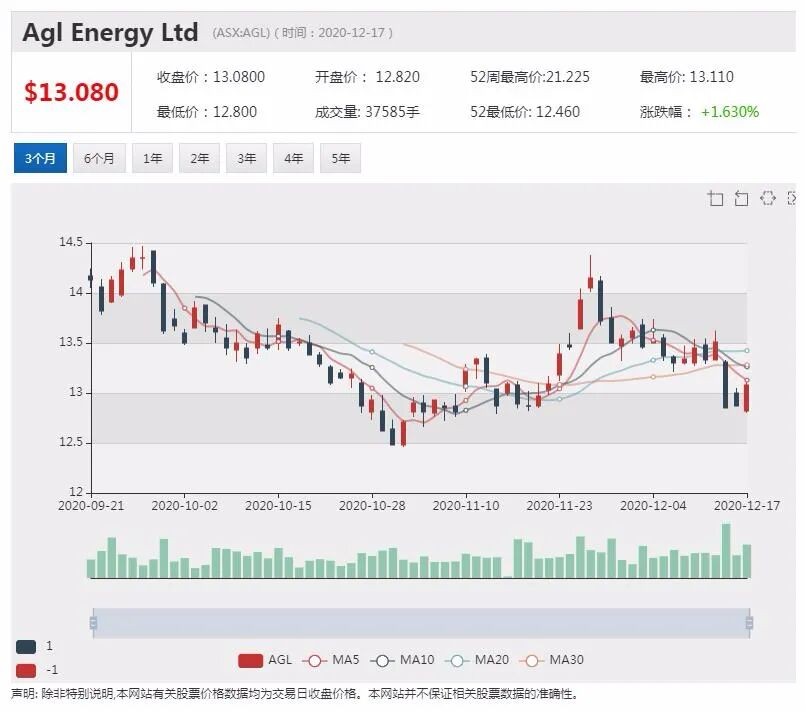
Task: Select the 4年 range tab
Action: (293, 158)
